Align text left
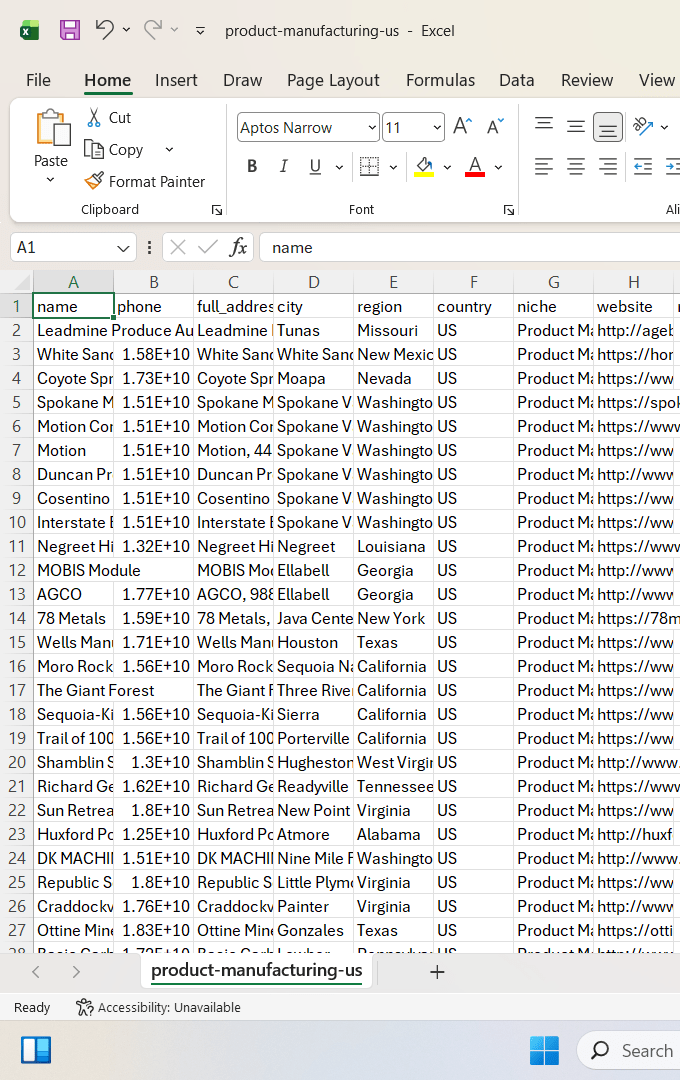Screen dimensions: 680x1080 click(x=544, y=167)
